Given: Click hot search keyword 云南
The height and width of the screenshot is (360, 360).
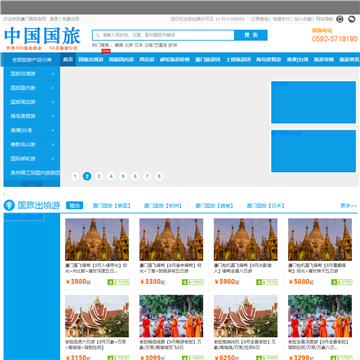Looking at the screenshot, I should (149, 45).
